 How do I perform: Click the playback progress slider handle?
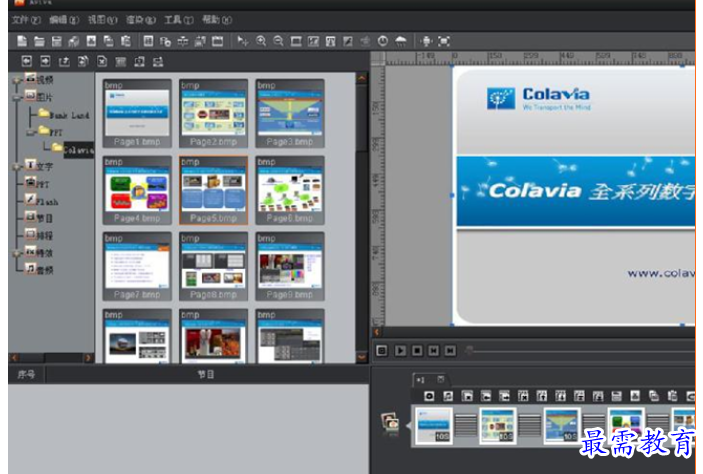click(x=469, y=350)
